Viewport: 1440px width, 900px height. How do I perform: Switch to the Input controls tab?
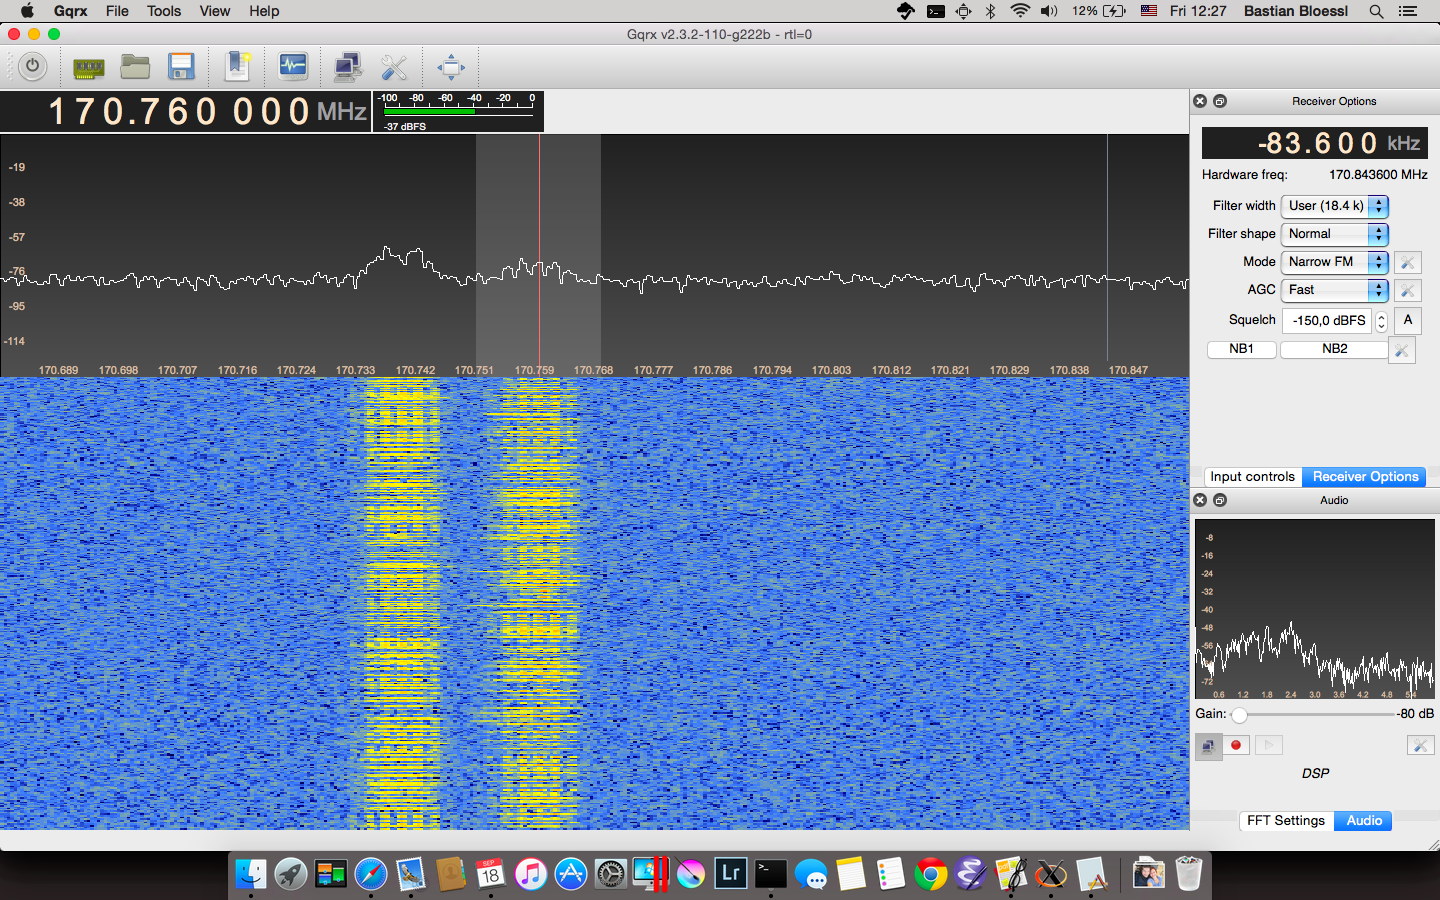[x=1252, y=477]
